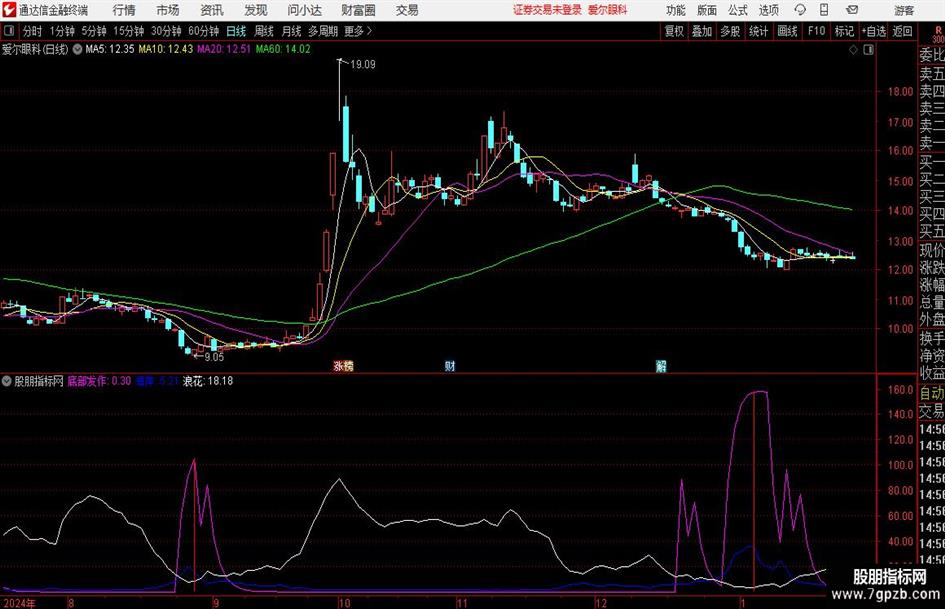Click the 证券交易未登录 login link
Viewport: 945px width, 609px height.
coord(547,10)
